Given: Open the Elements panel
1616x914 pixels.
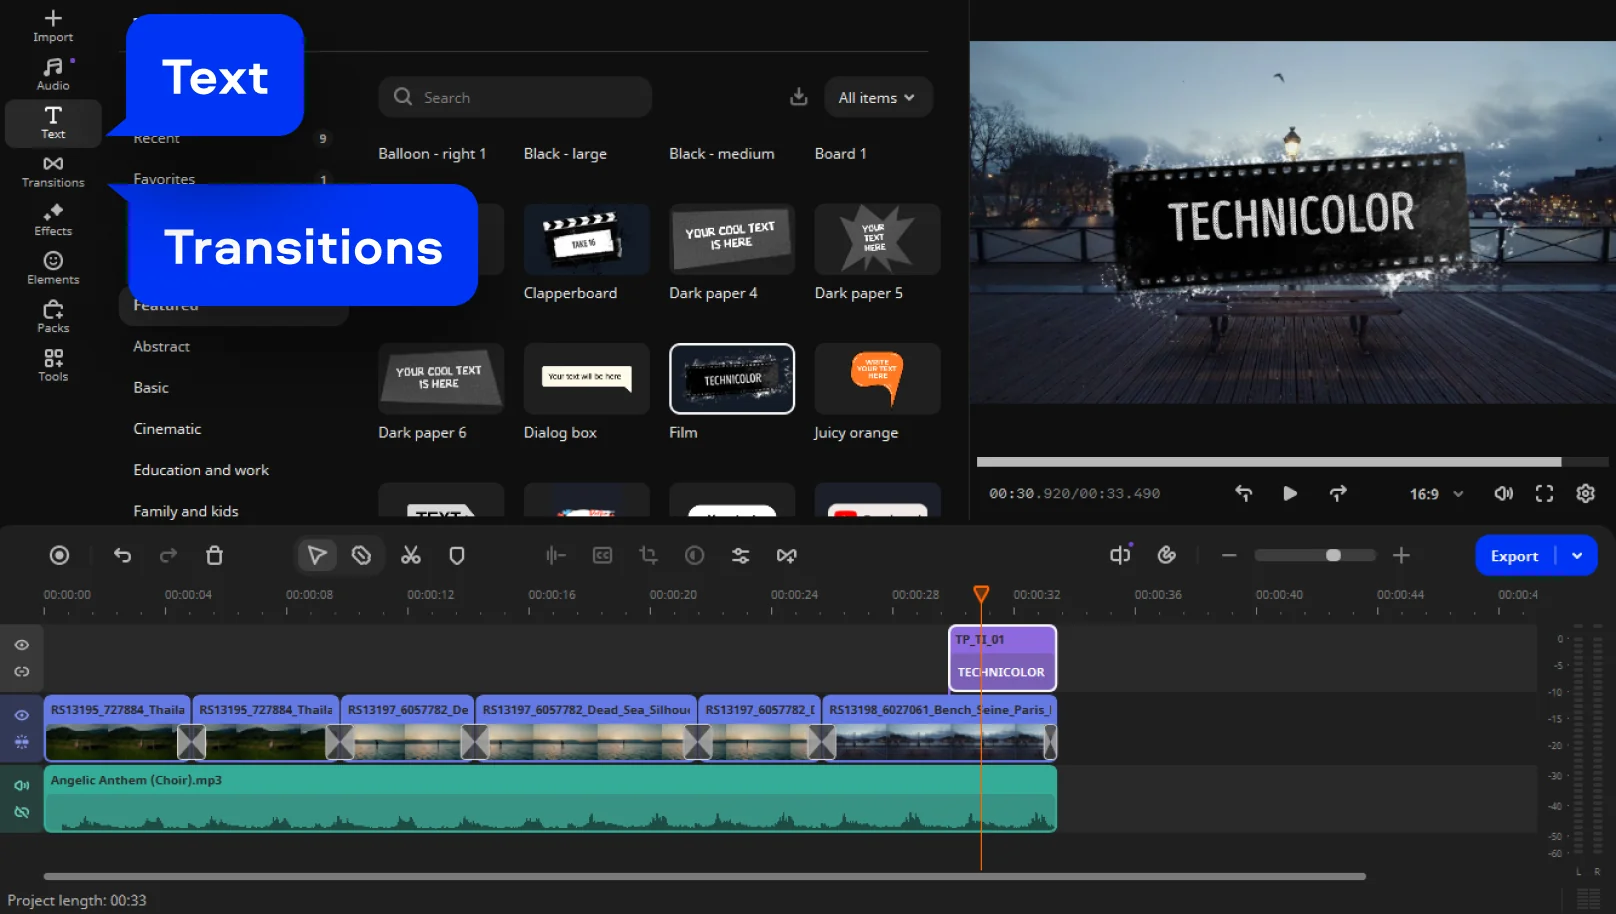Looking at the screenshot, I should pyautogui.click(x=53, y=268).
